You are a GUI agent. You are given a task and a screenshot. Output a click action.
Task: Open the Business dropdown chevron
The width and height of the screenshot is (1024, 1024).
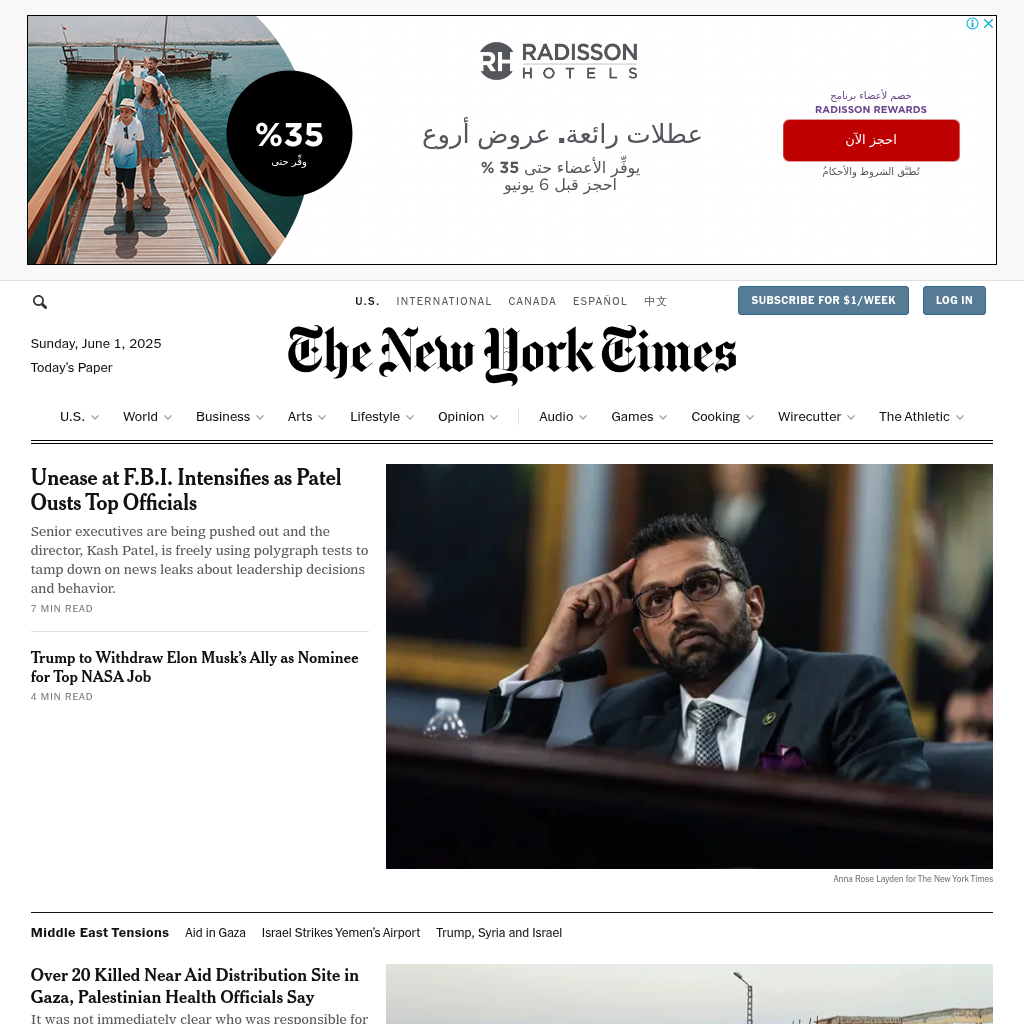coord(260,417)
